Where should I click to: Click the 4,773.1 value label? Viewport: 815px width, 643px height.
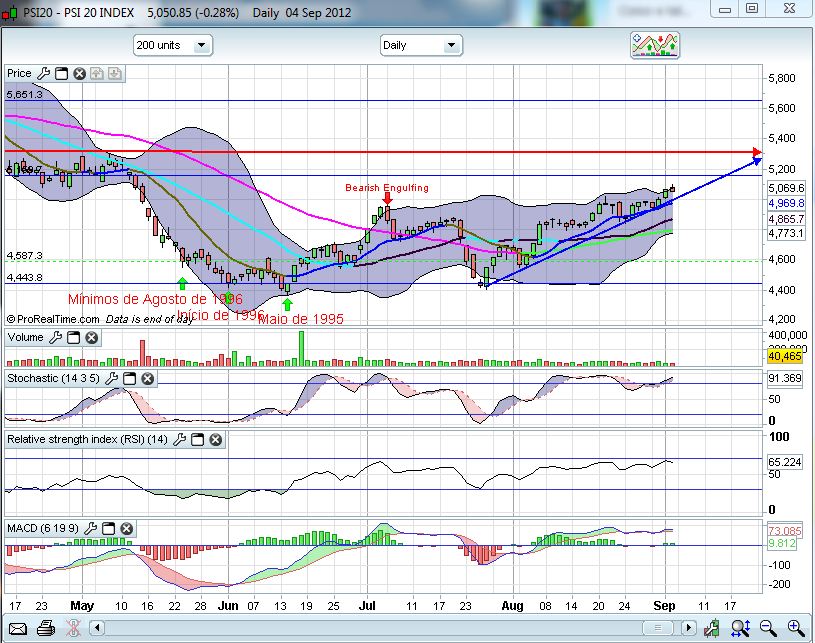point(786,233)
